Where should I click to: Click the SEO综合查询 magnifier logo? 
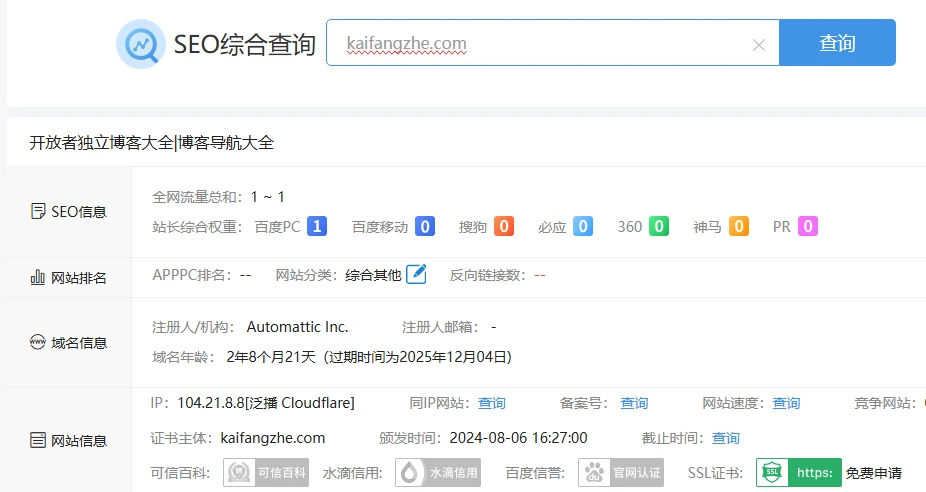(x=141, y=44)
